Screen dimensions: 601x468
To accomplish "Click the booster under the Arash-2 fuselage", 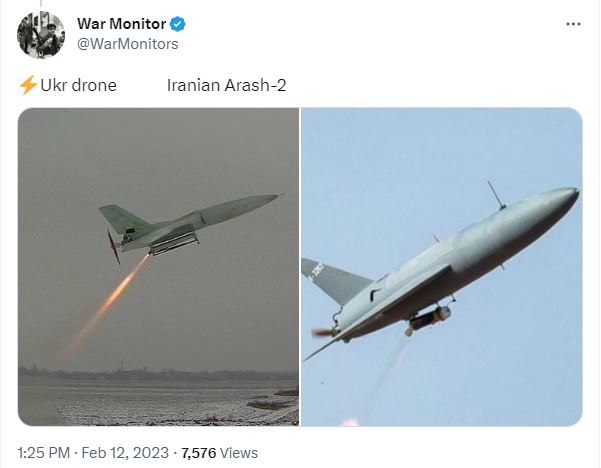I will tap(429, 319).
